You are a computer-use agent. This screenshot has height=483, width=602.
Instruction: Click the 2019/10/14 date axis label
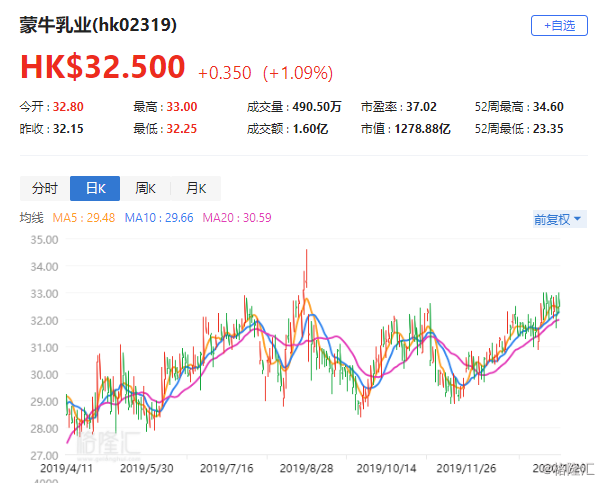386,468
